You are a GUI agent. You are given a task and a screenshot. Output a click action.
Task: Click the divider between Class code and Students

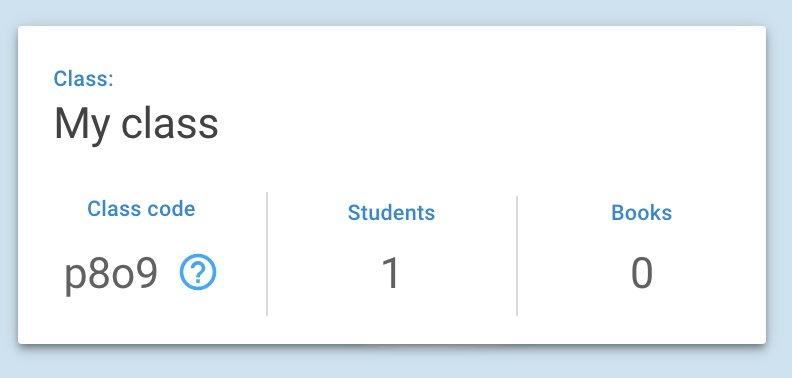click(267, 254)
